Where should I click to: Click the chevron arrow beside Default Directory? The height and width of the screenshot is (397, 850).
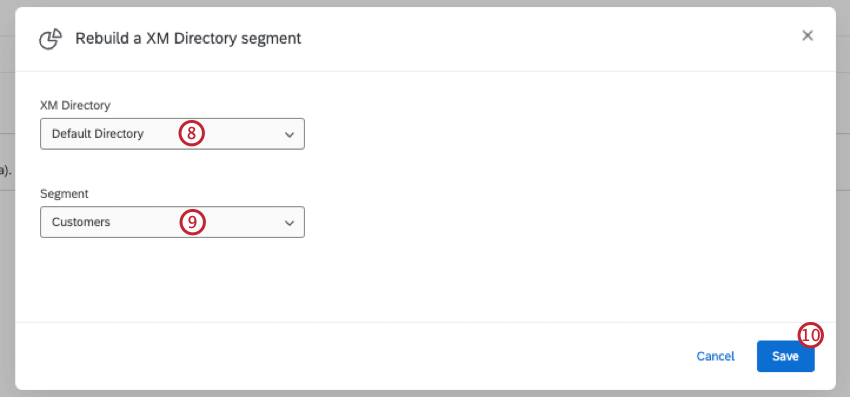tap(289, 135)
